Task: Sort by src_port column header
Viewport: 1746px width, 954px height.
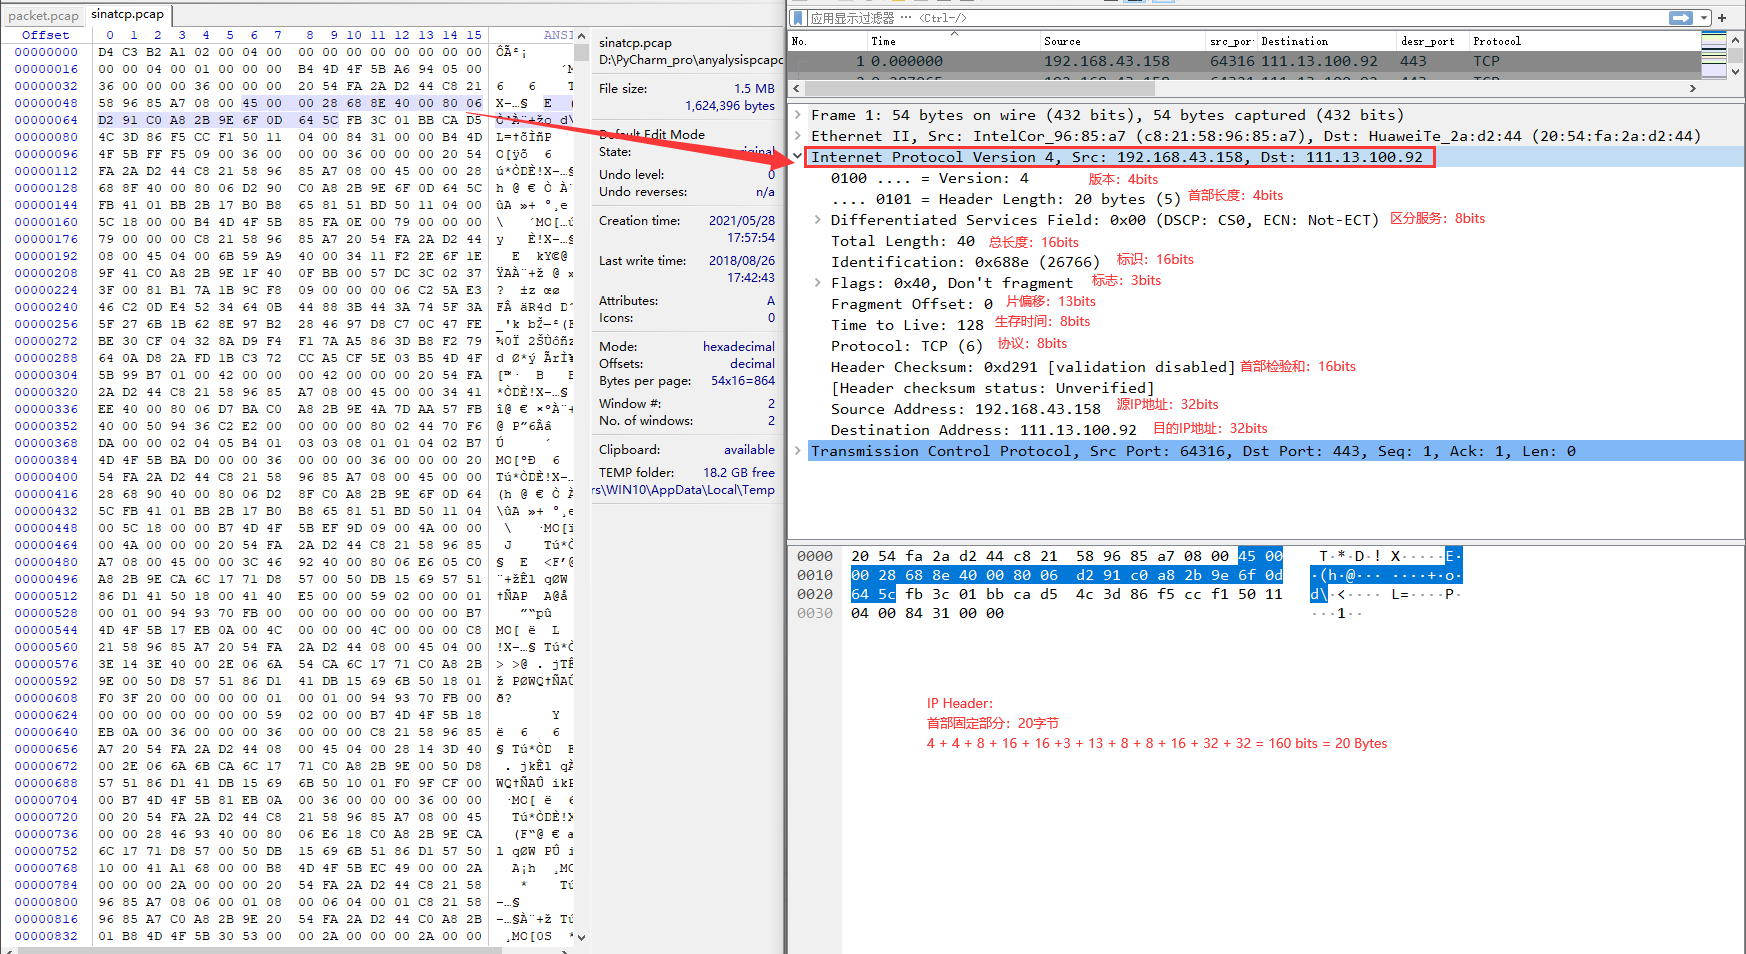Action: tap(1230, 41)
